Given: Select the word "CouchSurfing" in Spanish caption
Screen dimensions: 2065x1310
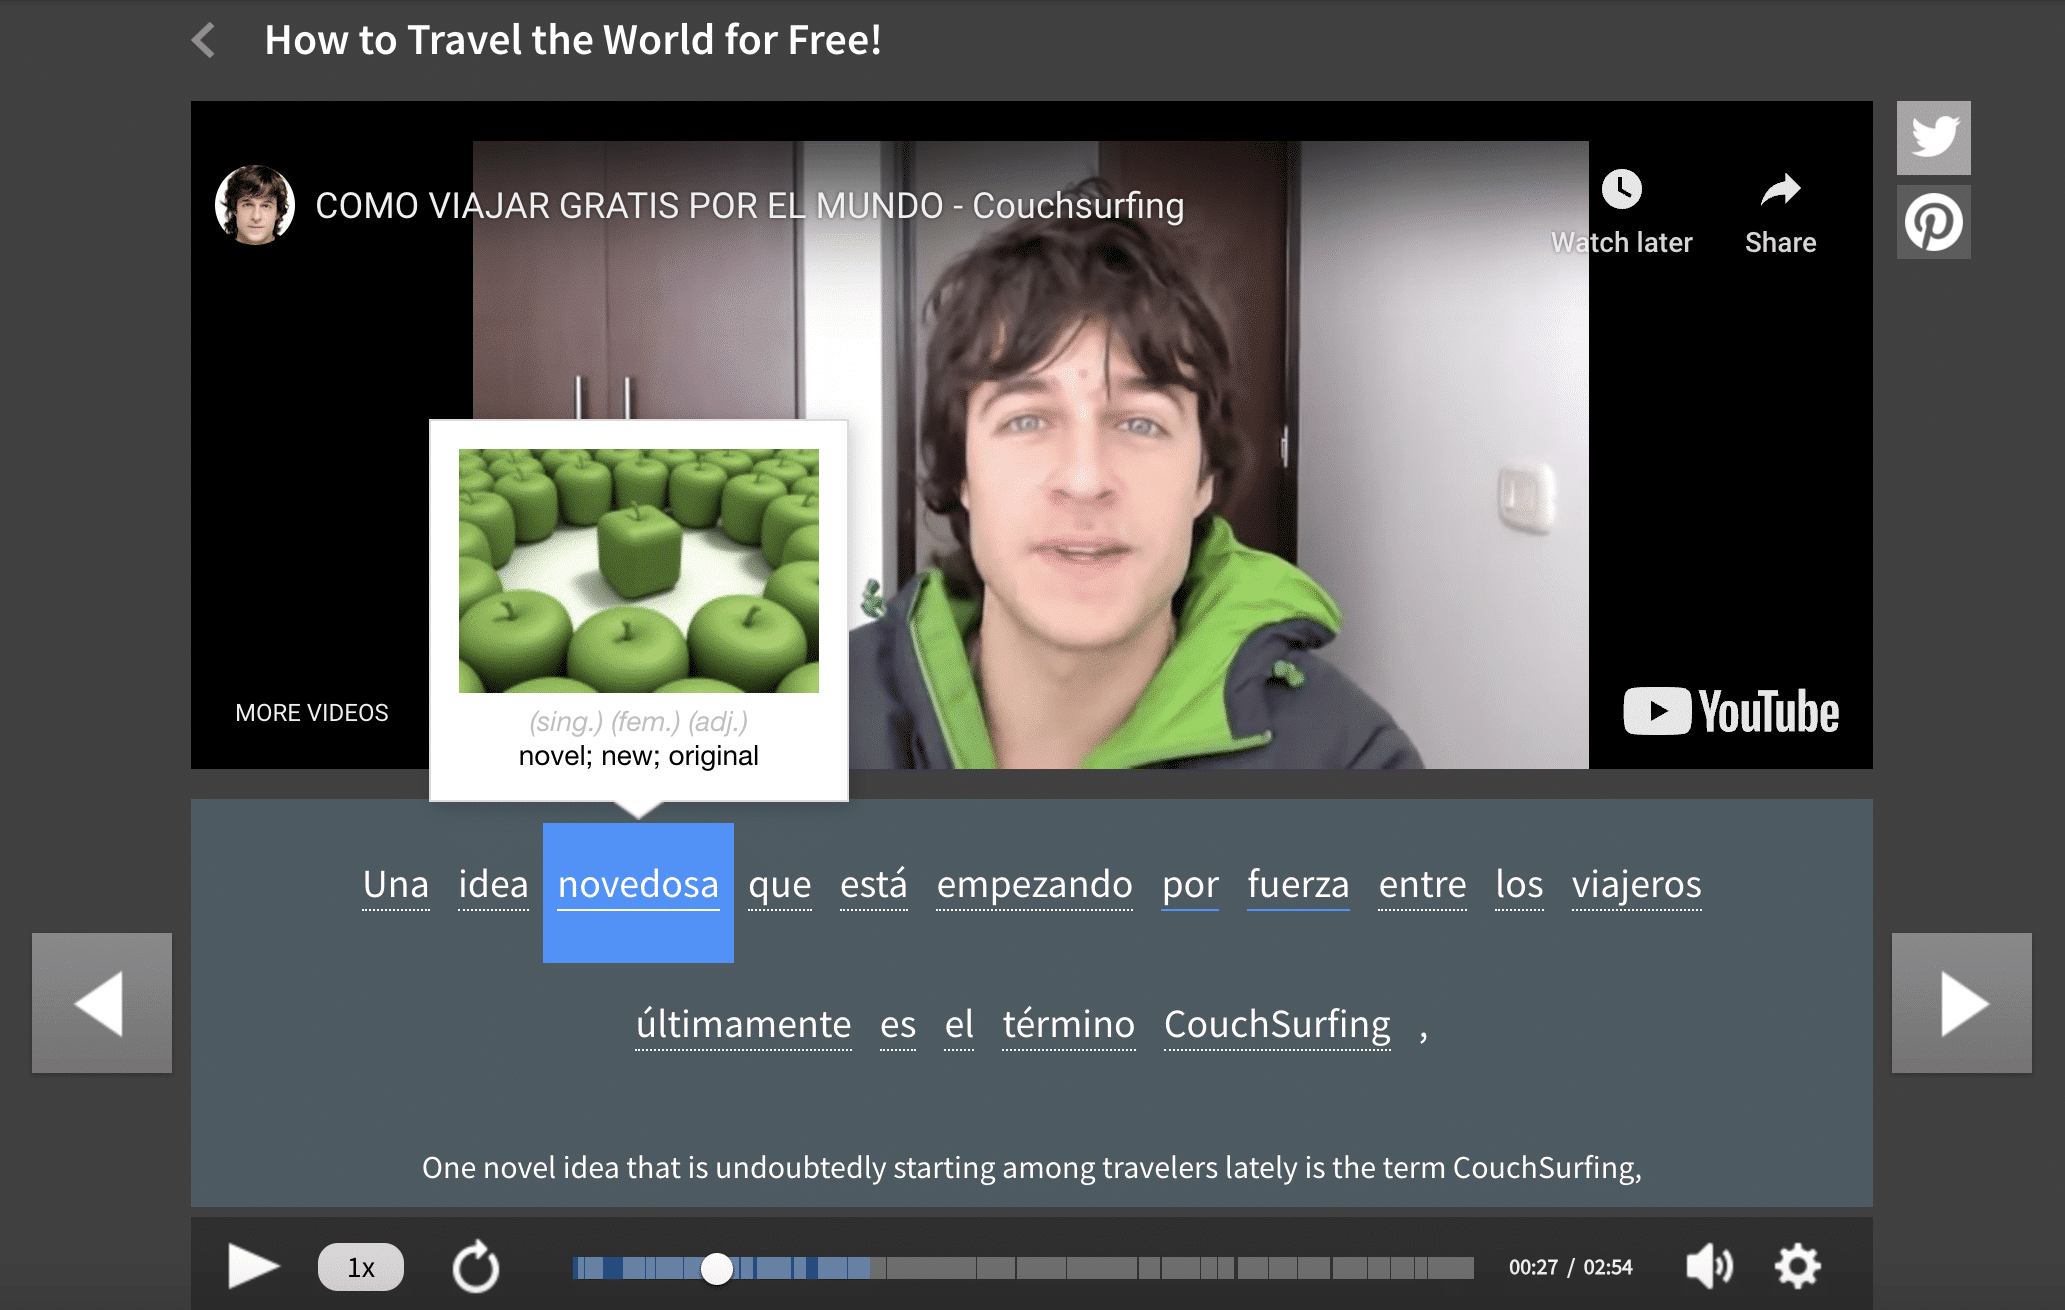Looking at the screenshot, I should [1277, 1025].
